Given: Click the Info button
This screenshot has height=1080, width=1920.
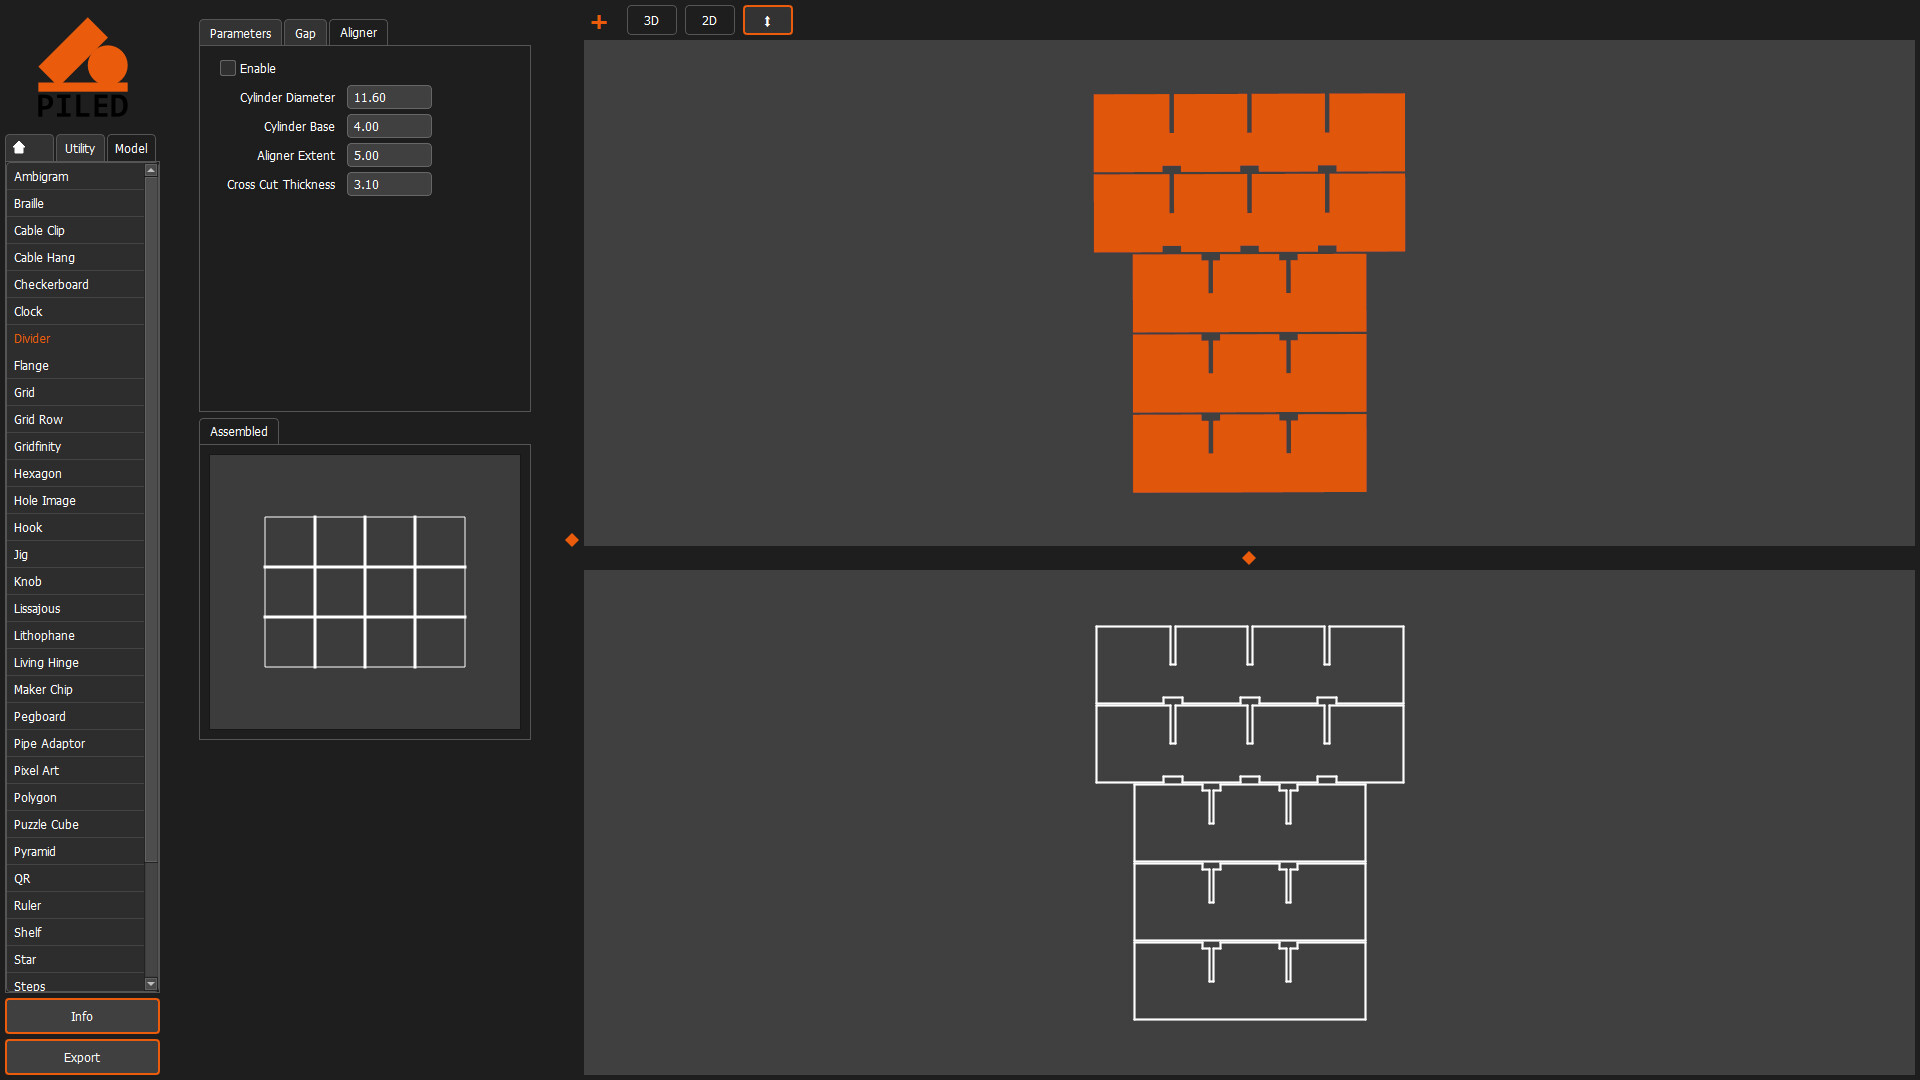Looking at the screenshot, I should (82, 1017).
